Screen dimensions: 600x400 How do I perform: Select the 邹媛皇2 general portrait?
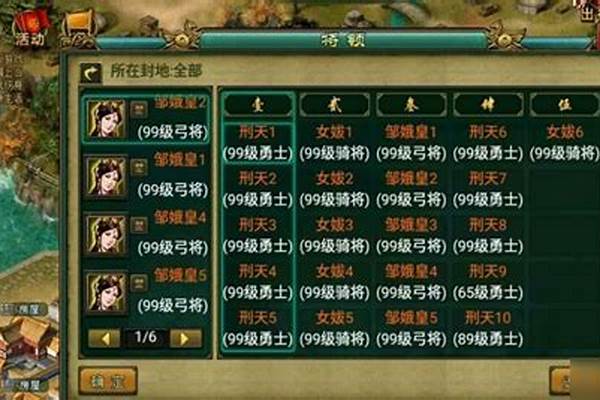pos(106,119)
